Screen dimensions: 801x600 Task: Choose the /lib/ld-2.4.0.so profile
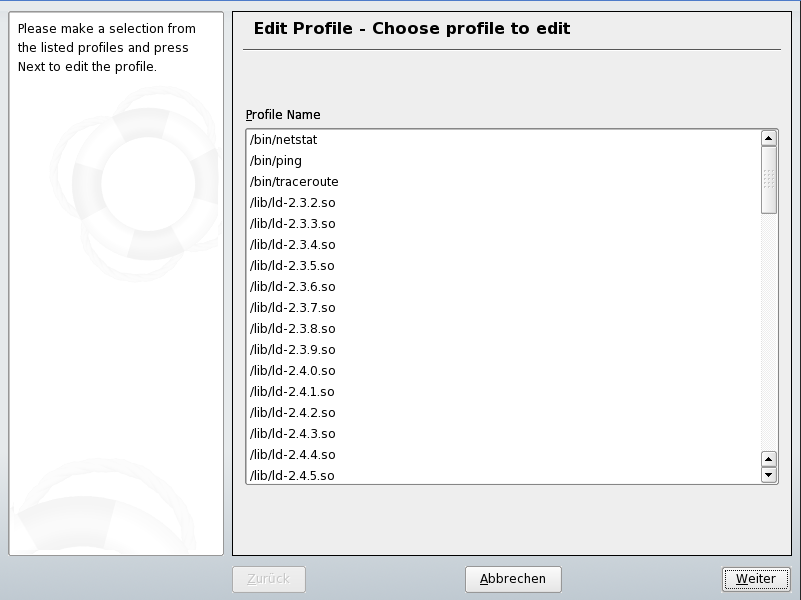293,370
